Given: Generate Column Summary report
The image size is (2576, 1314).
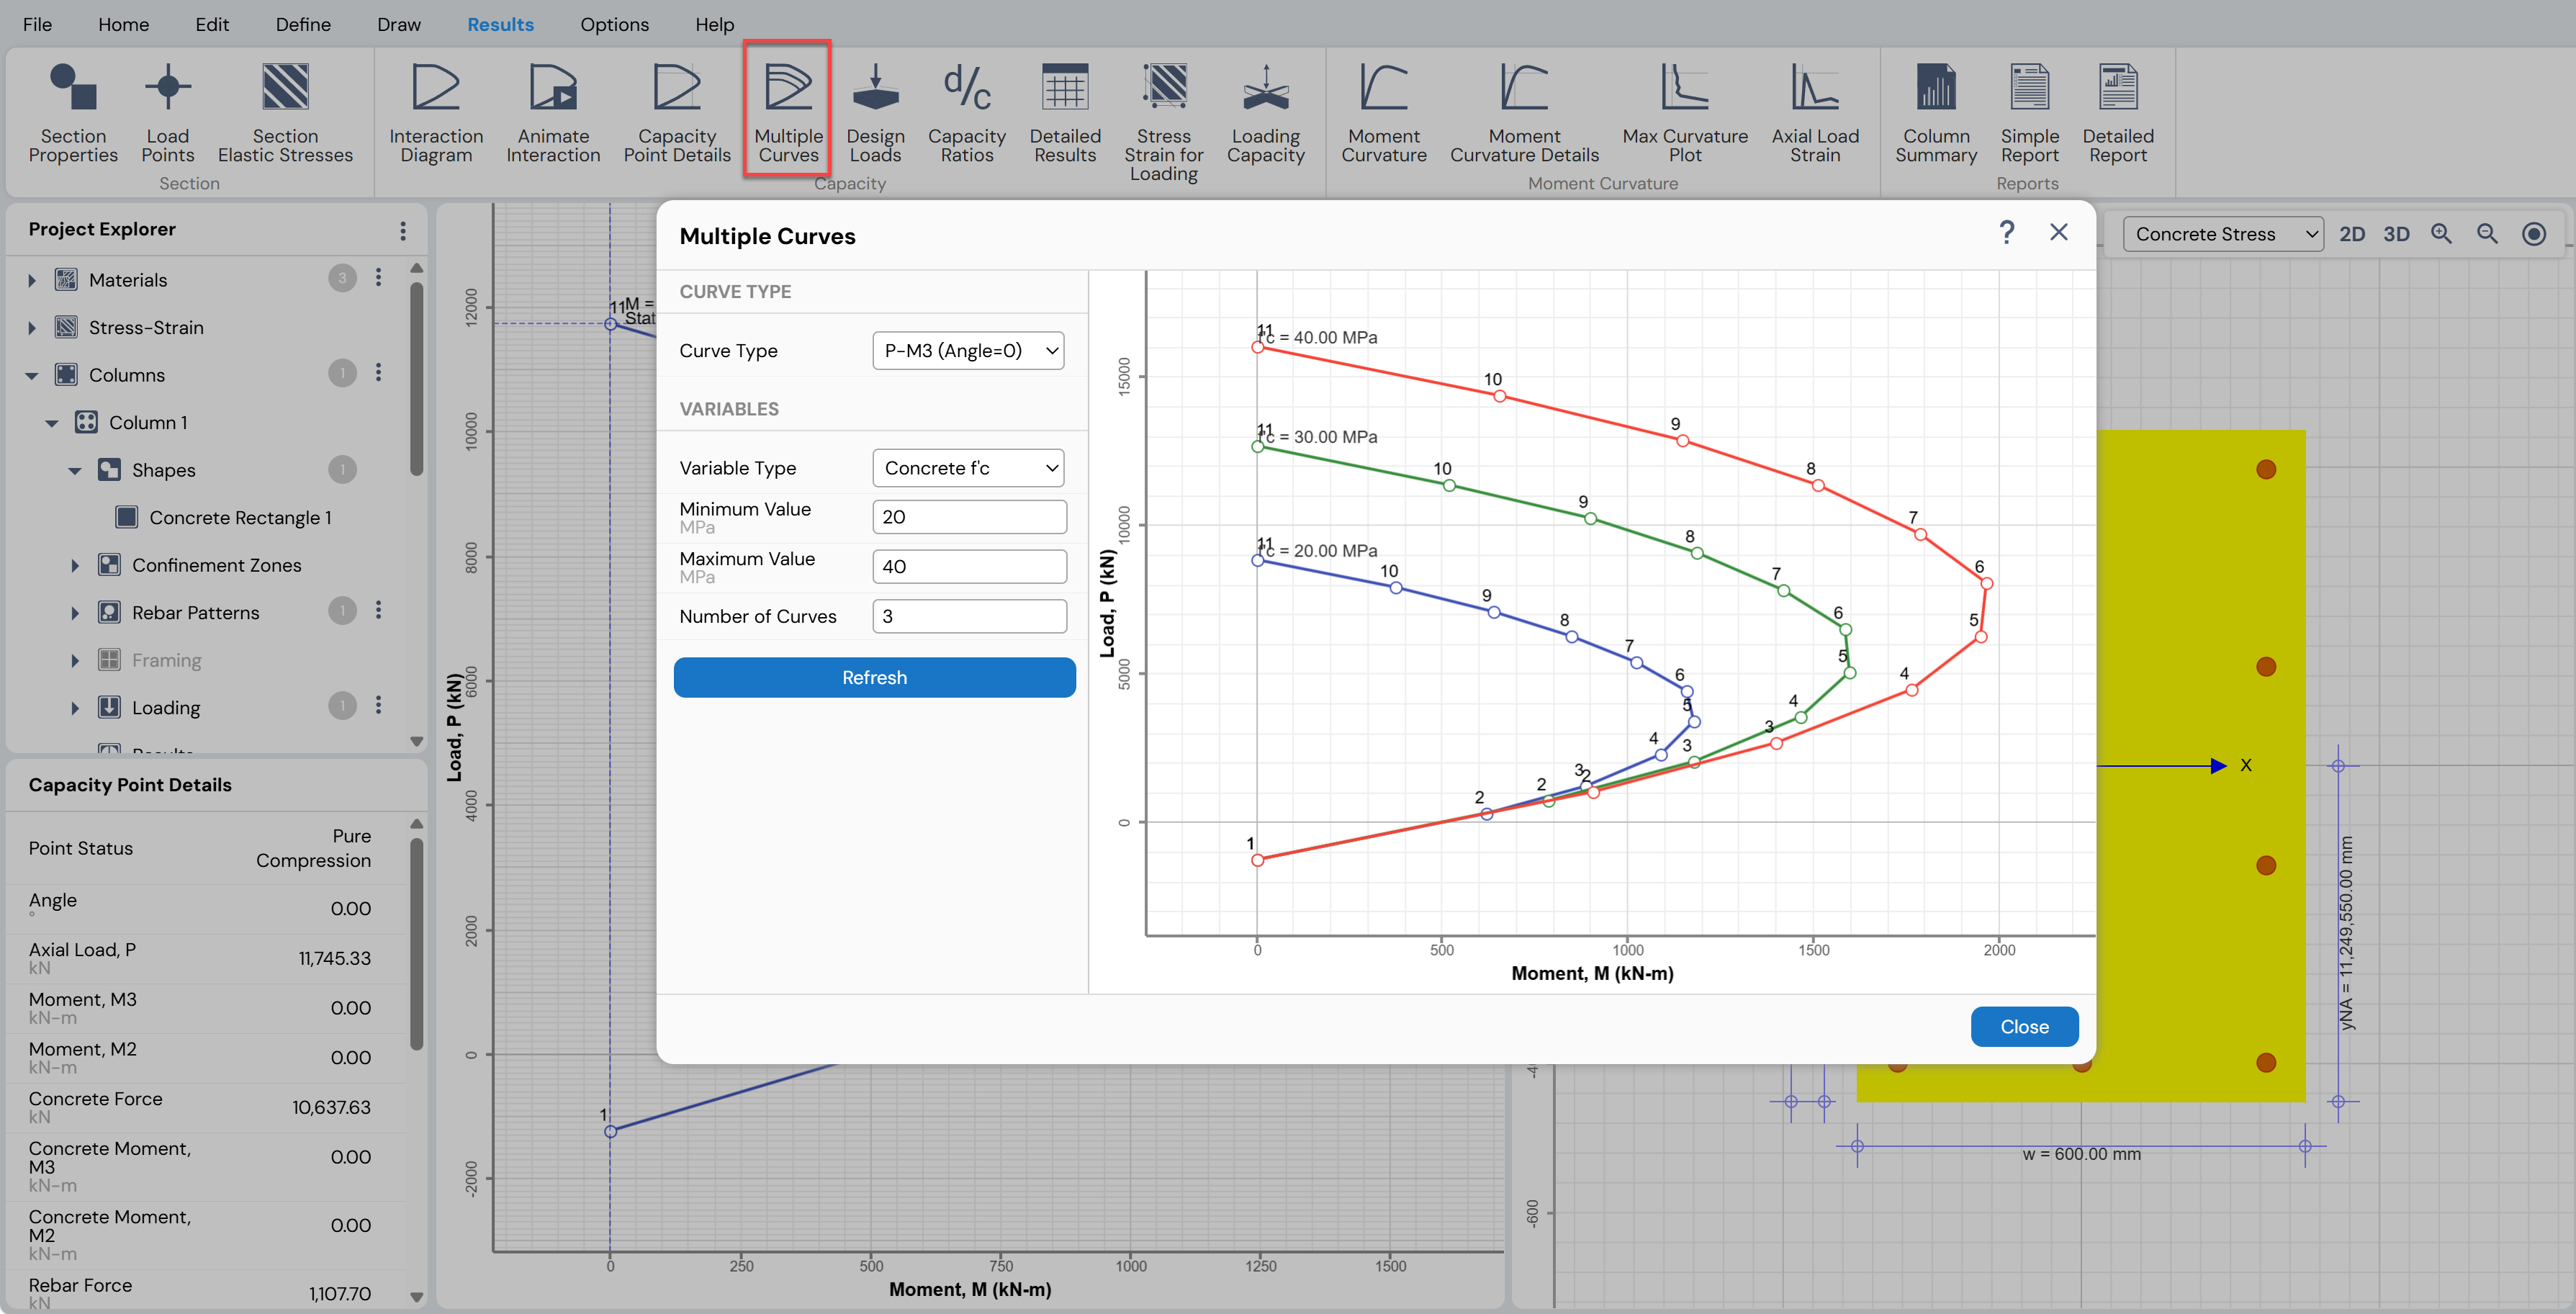Looking at the screenshot, I should [1936, 112].
